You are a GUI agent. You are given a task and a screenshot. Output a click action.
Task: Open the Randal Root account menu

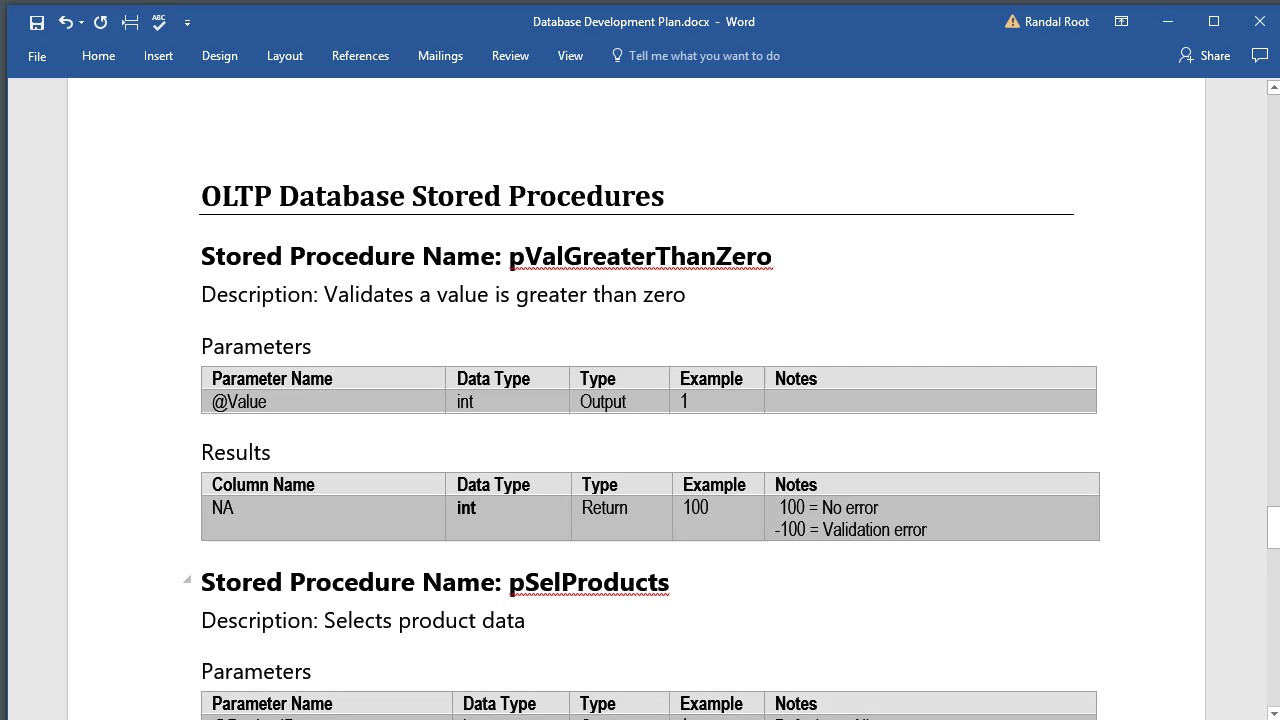point(1056,22)
